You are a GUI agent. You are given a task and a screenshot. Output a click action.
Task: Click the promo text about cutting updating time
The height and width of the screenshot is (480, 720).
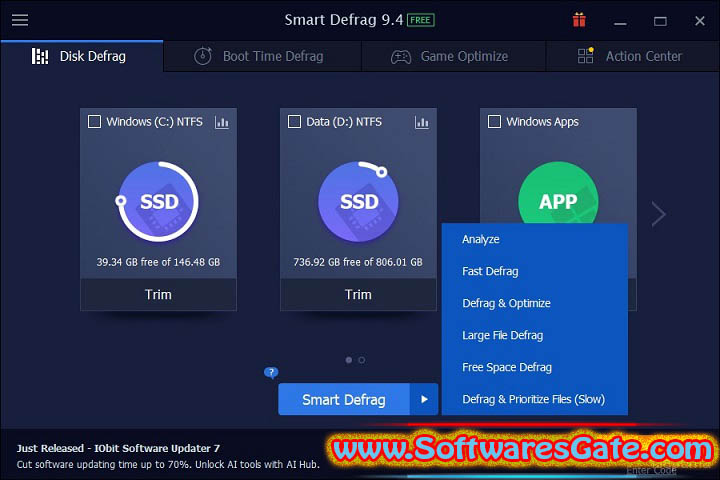tap(168, 464)
